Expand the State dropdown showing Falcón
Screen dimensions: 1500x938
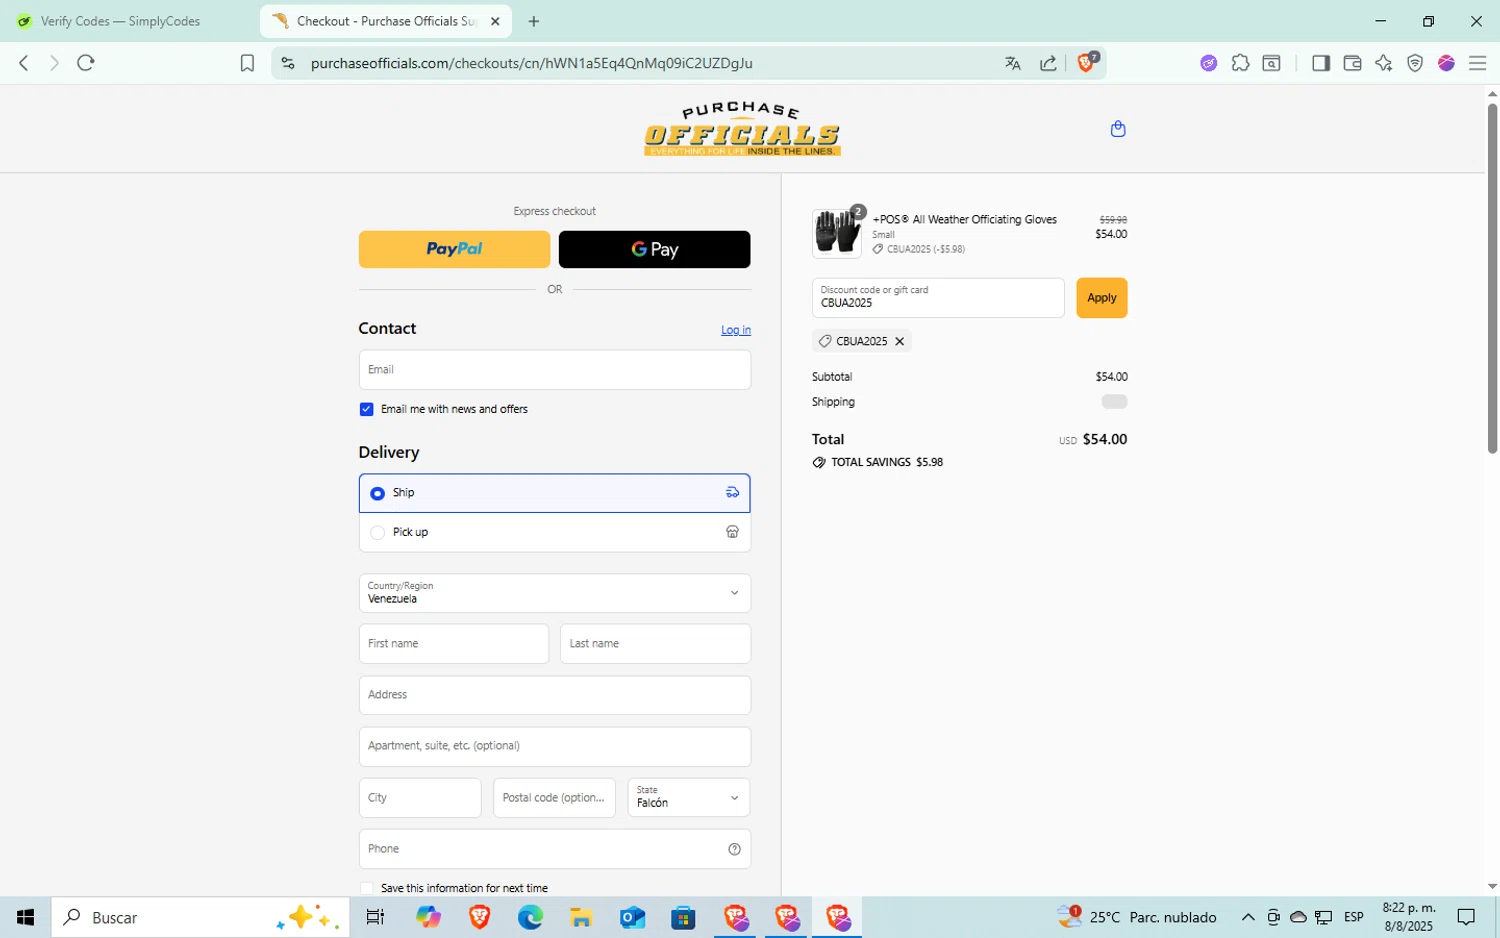(x=688, y=798)
